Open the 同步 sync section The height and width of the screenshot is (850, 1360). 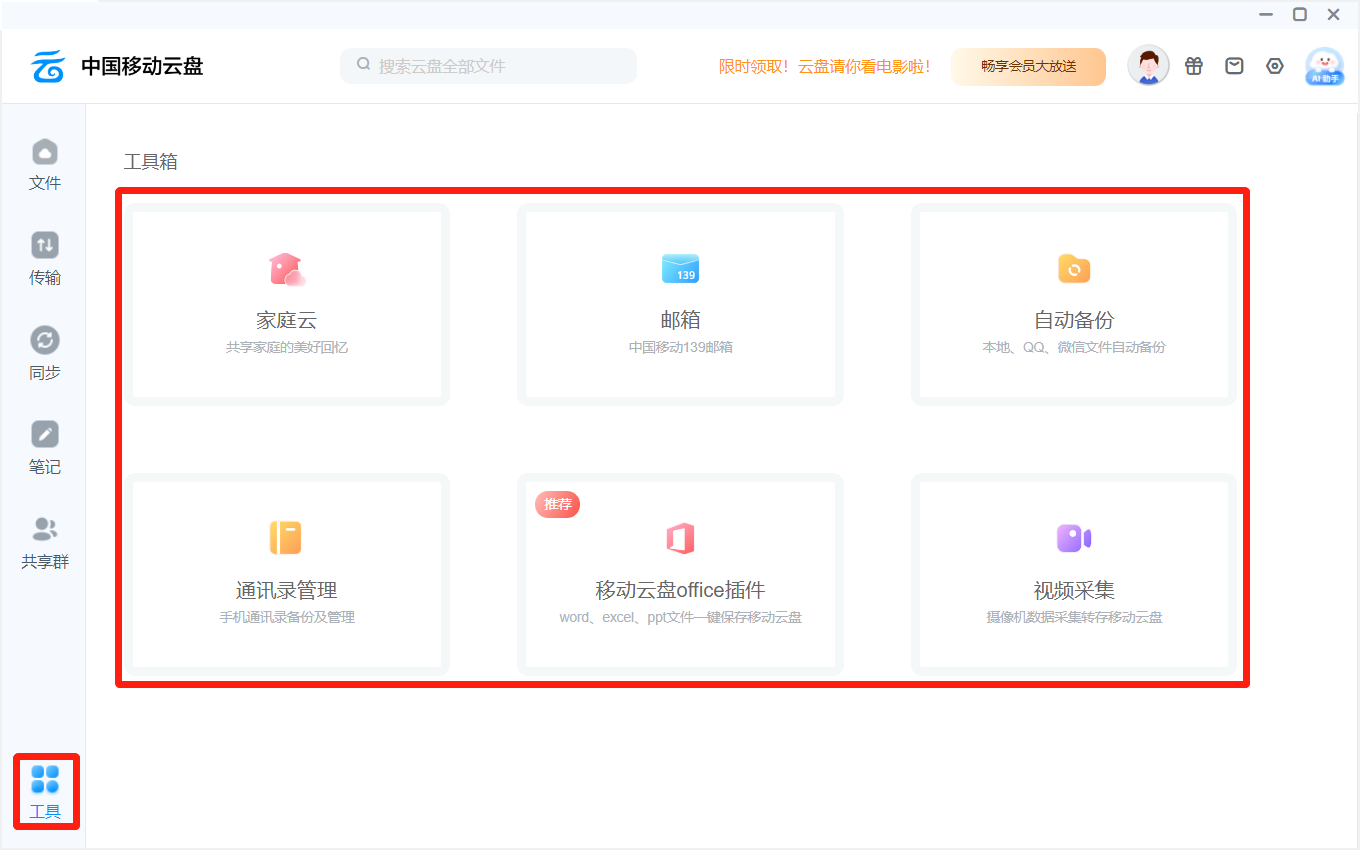click(x=45, y=355)
